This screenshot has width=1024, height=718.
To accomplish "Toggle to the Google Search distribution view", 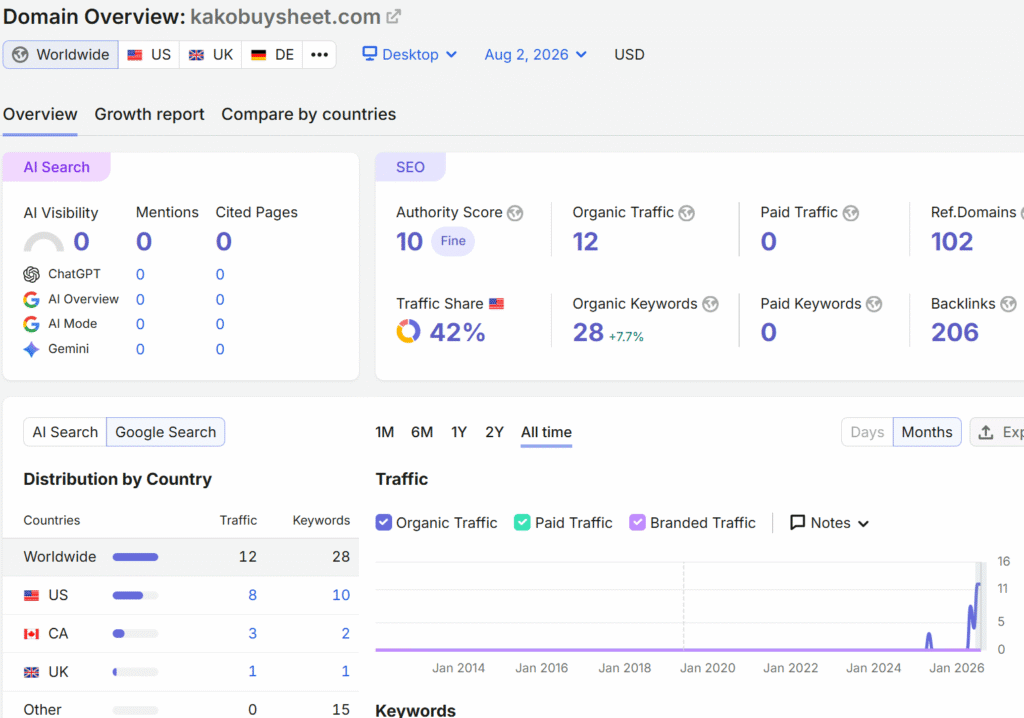I will [x=166, y=432].
